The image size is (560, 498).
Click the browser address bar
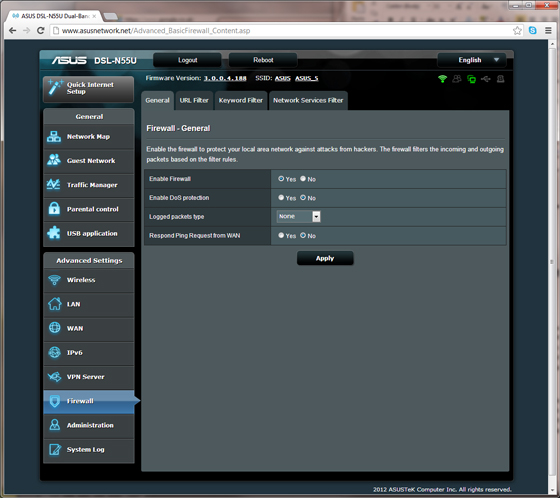click(282, 31)
